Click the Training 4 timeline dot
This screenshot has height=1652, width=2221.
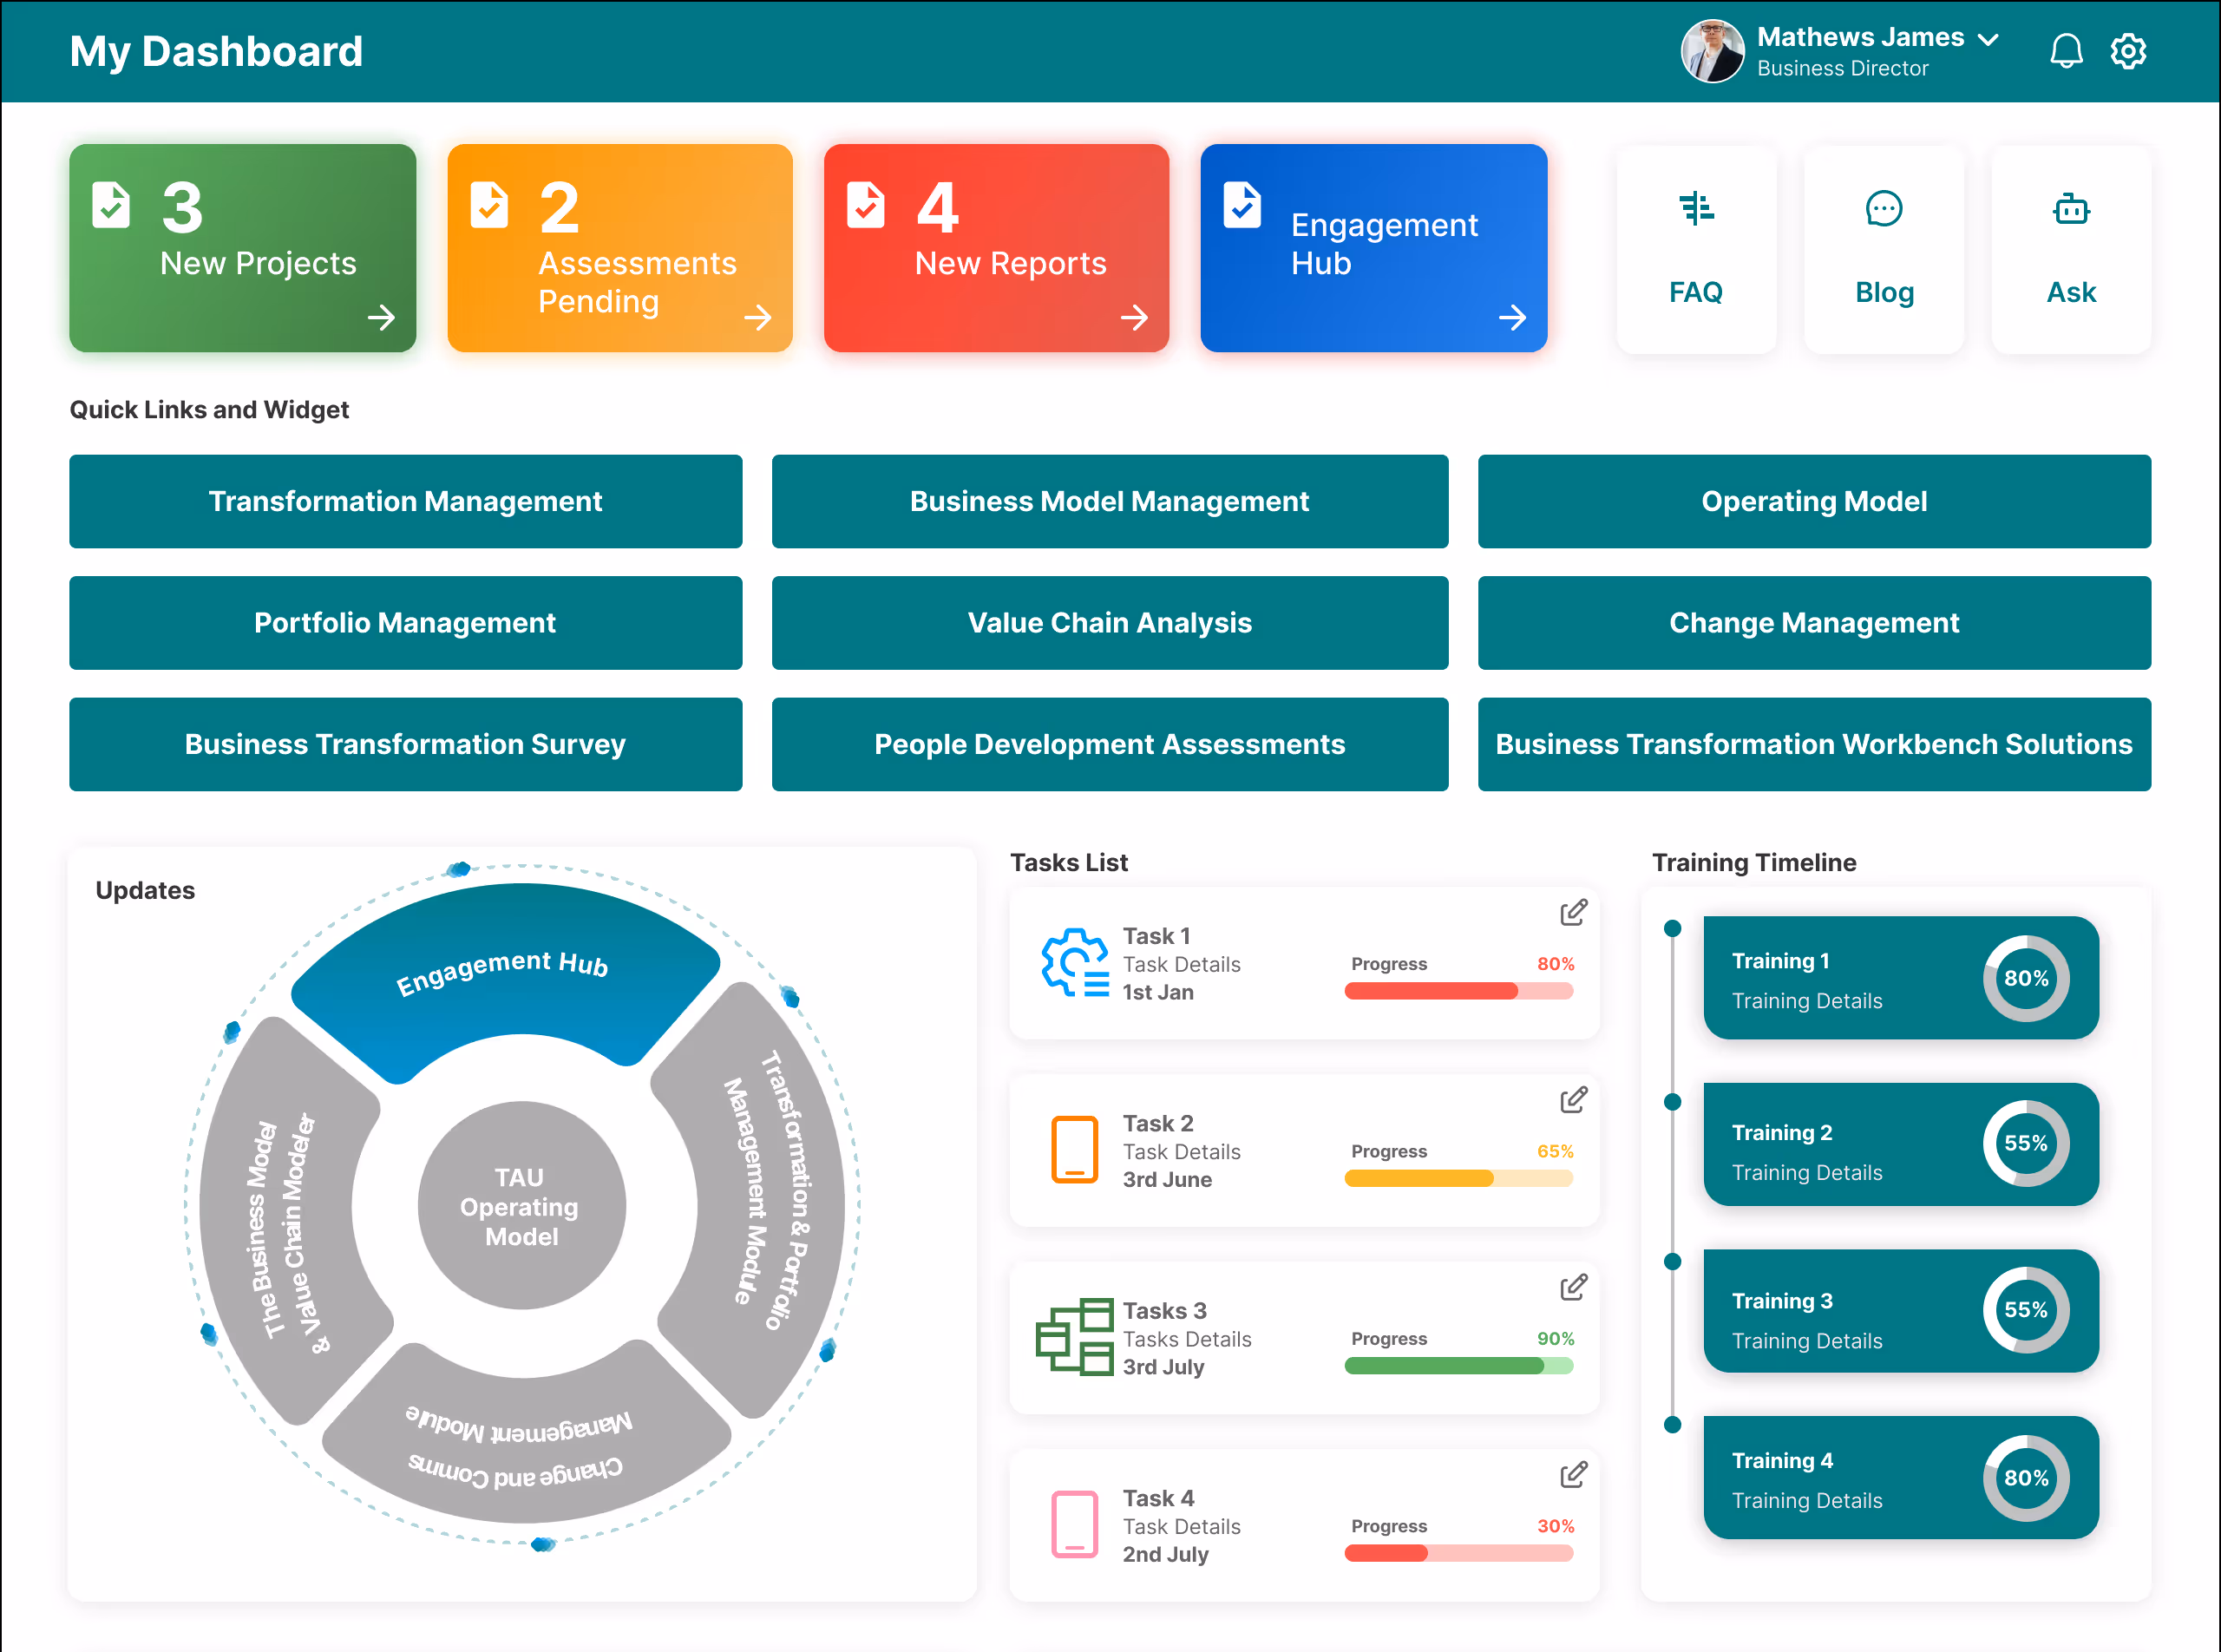(x=1672, y=1425)
